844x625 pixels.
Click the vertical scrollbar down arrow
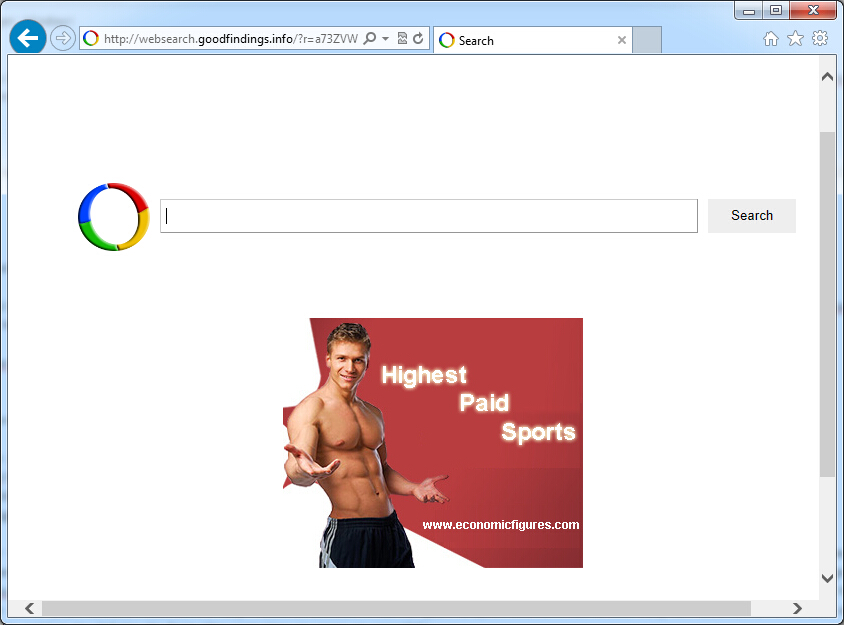(x=827, y=579)
